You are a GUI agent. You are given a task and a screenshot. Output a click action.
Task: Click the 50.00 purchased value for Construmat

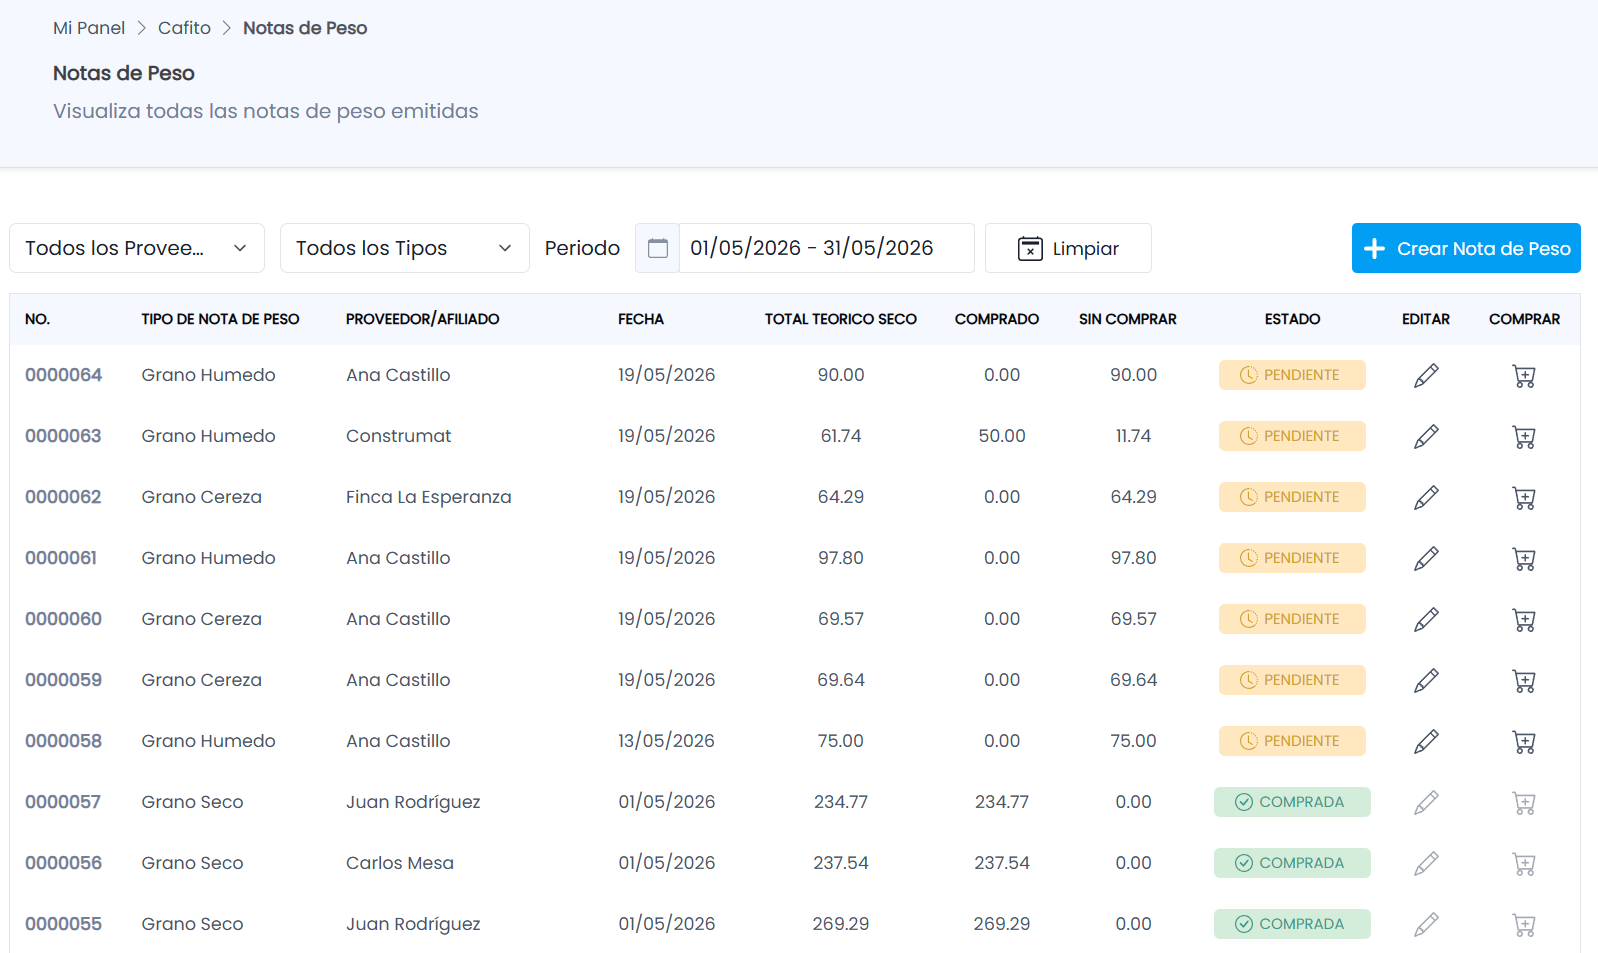(x=1002, y=436)
